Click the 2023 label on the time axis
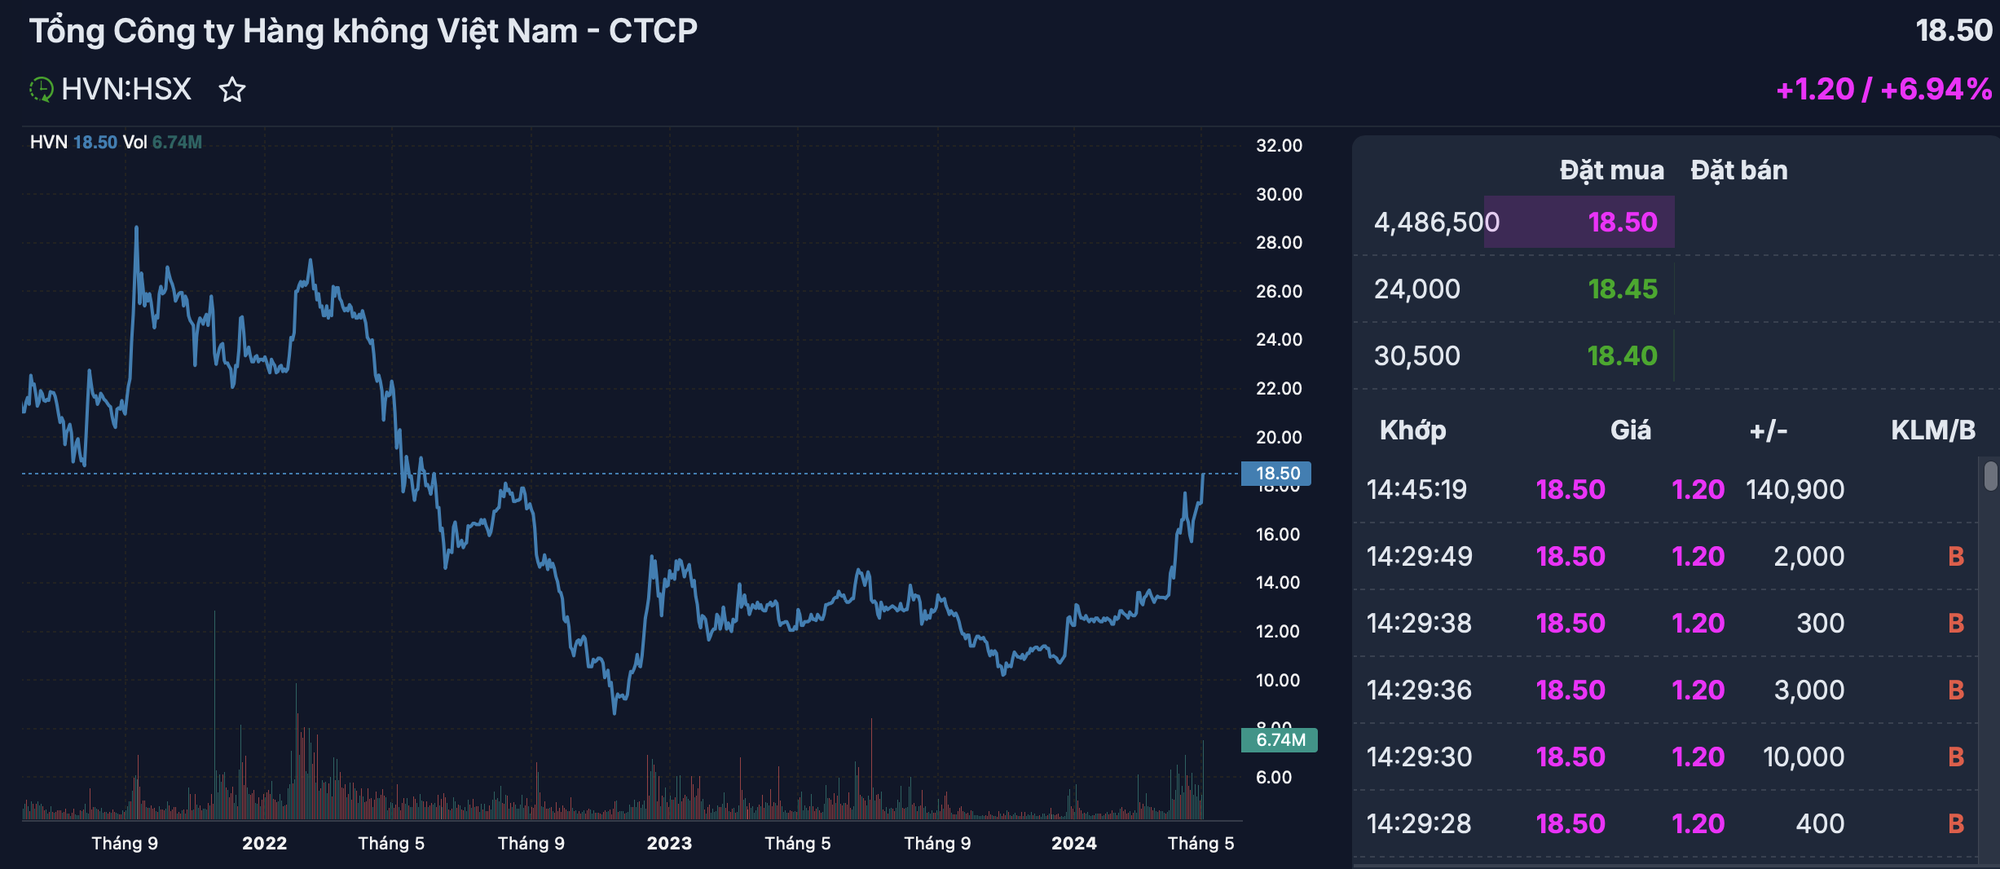 pyautogui.click(x=669, y=843)
